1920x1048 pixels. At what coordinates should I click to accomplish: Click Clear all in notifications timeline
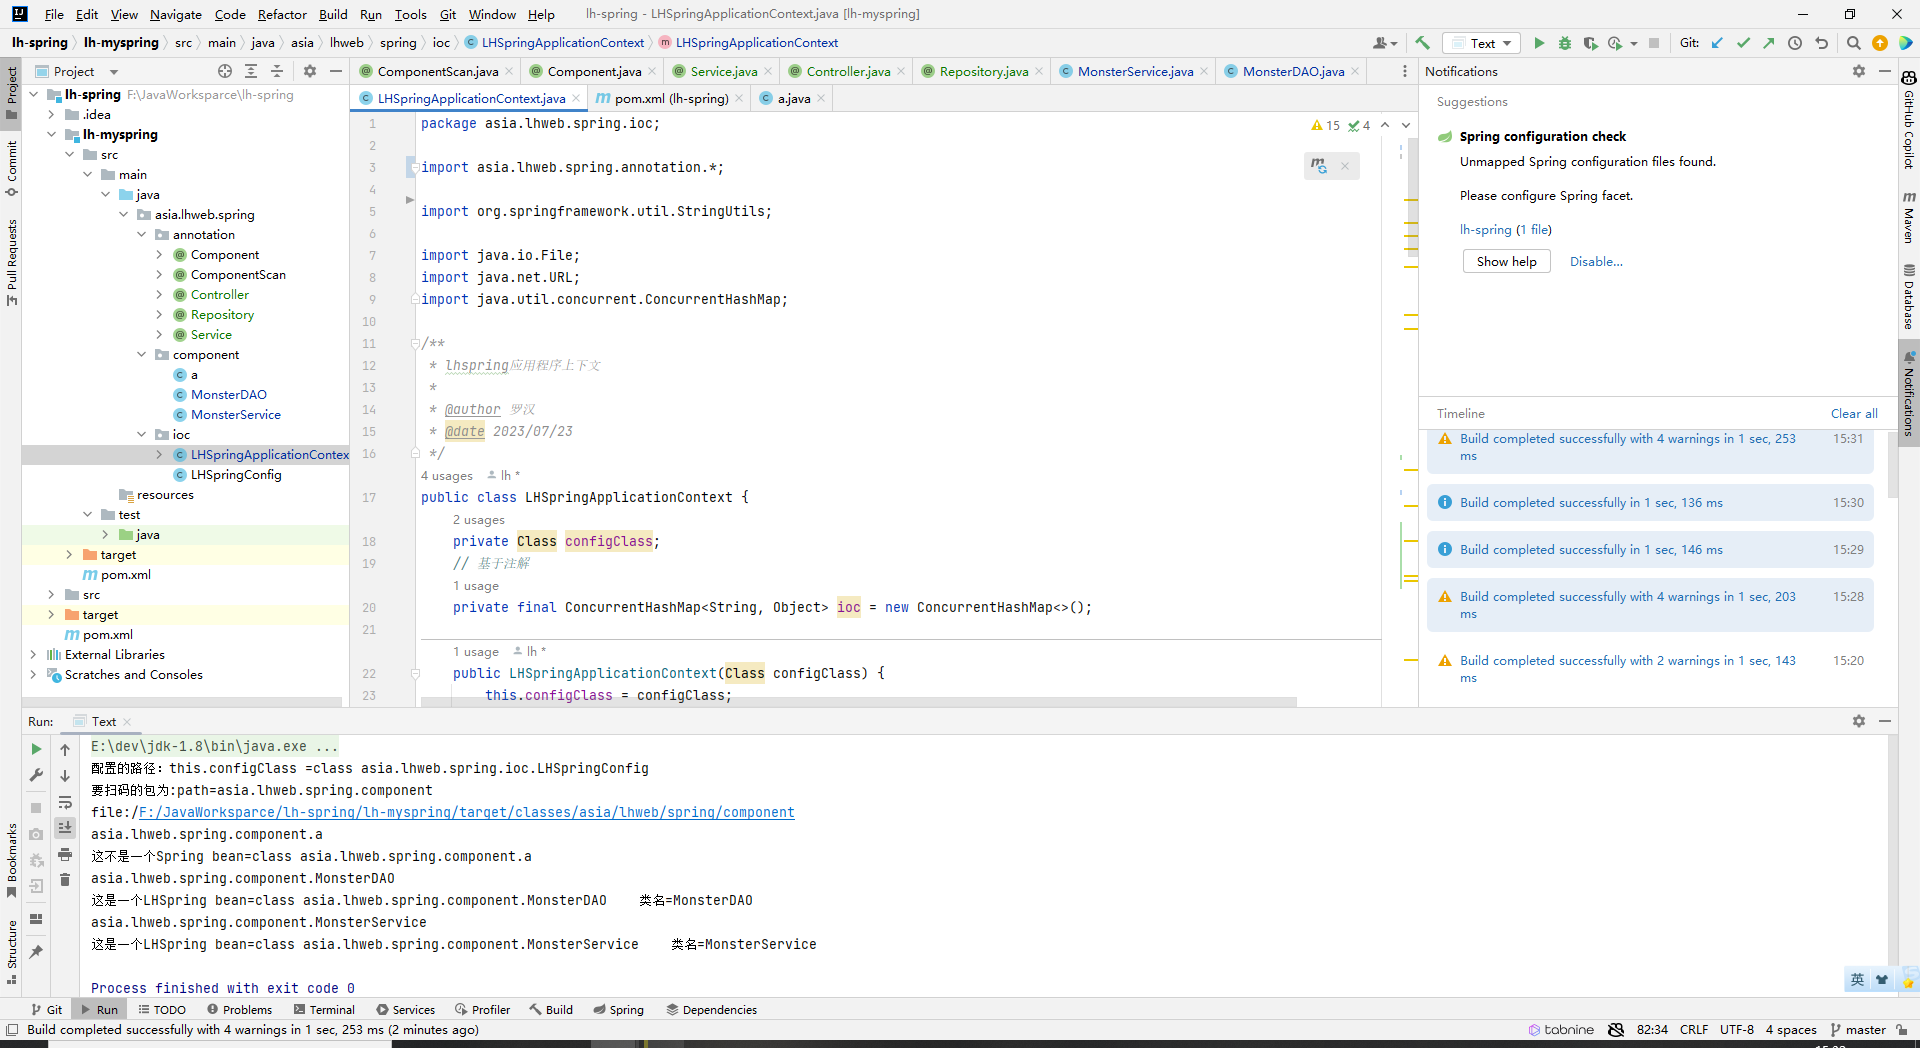coord(1853,413)
